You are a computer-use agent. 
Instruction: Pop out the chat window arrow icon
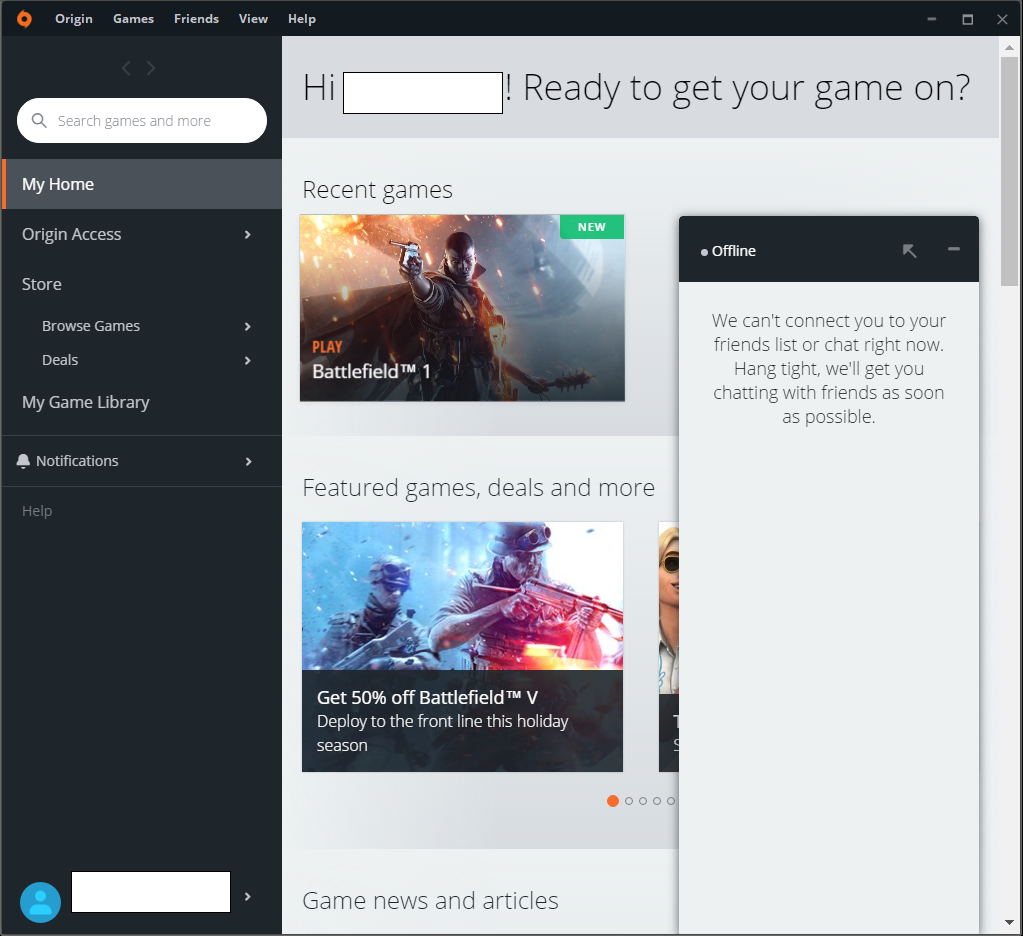coord(909,250)
